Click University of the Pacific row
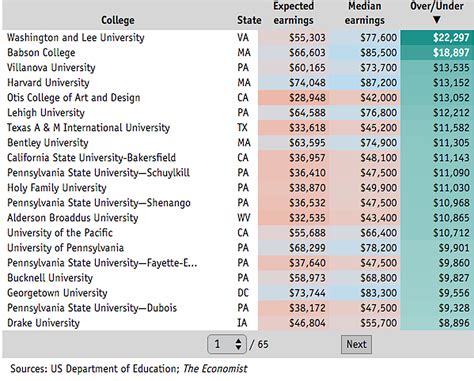This screenshot has height=381, width=474. coord(238,233)
